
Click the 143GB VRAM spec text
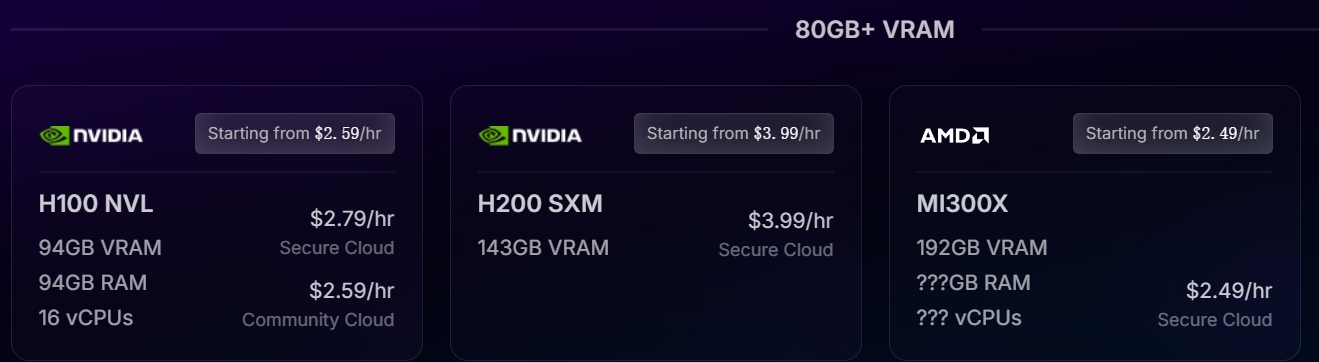tap(543, 247)
